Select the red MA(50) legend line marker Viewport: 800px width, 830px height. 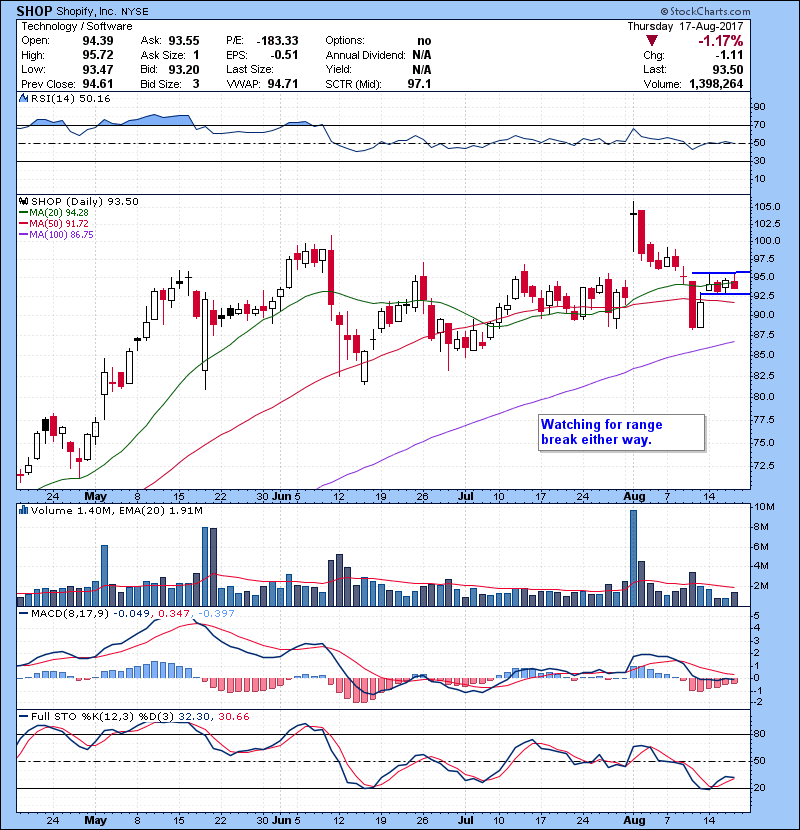click(x=23, y=224)
